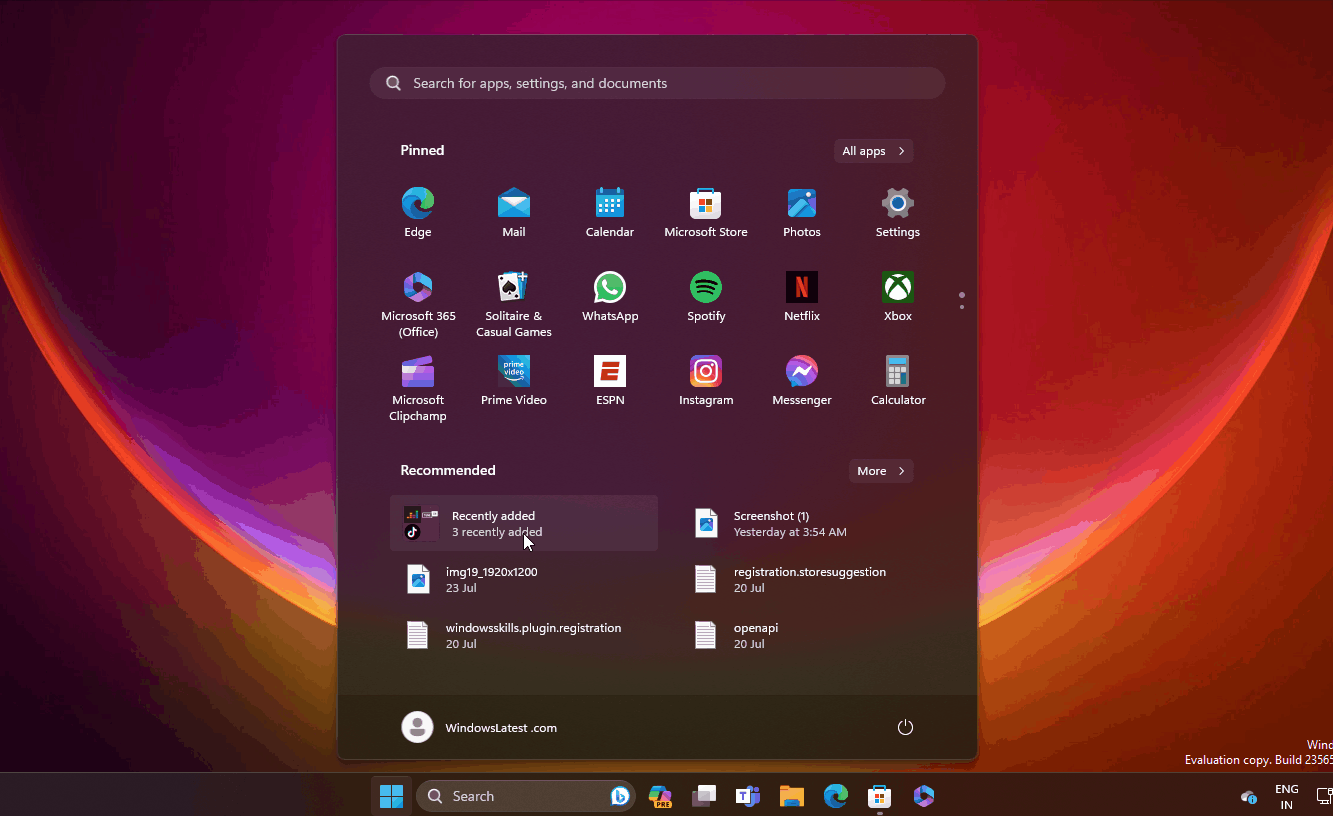Viewport: 1333px width, 816px height.
Task: Open Solitaire & Casual Games
Action: (x=514, y=304)
